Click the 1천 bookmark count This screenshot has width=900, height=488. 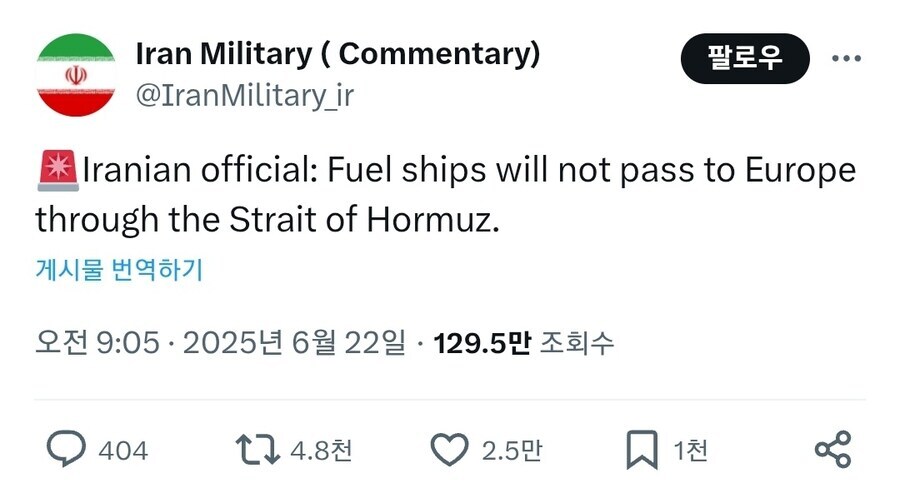pyautogui.click(x=690, y=450)
